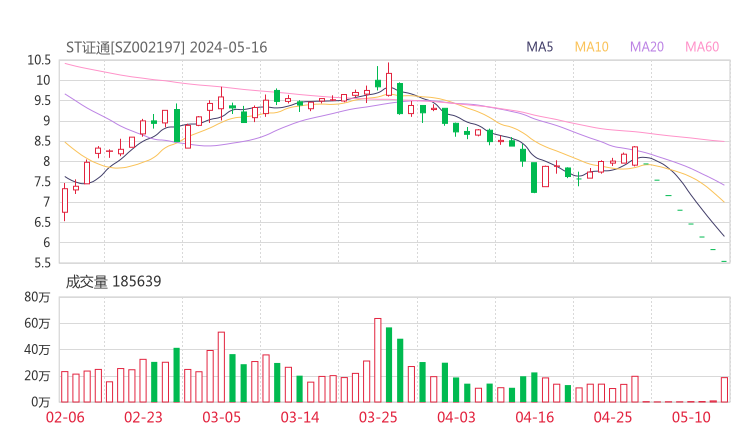This screenshot has height=440, width=740.
Task: Click the 成交量 185639 volume label
Action: (x=113, y=282)
